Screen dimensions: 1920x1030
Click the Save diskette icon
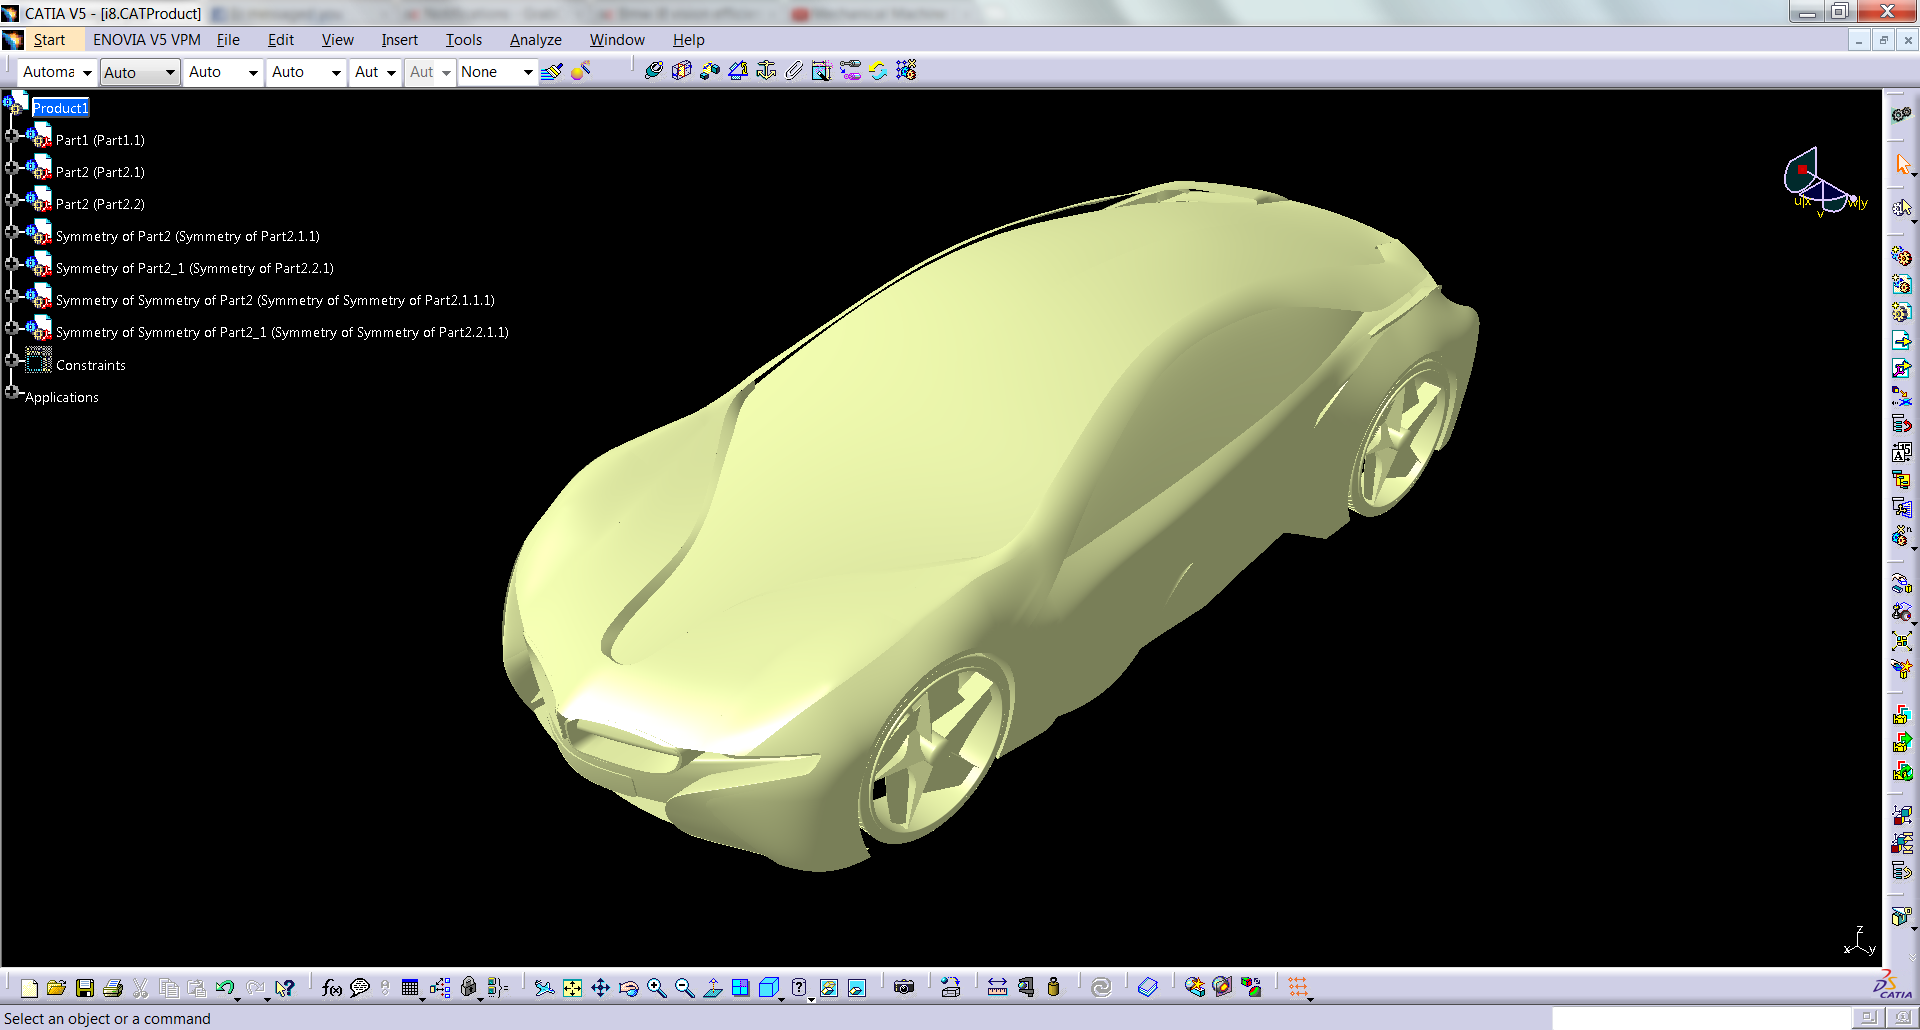point(85,988)
